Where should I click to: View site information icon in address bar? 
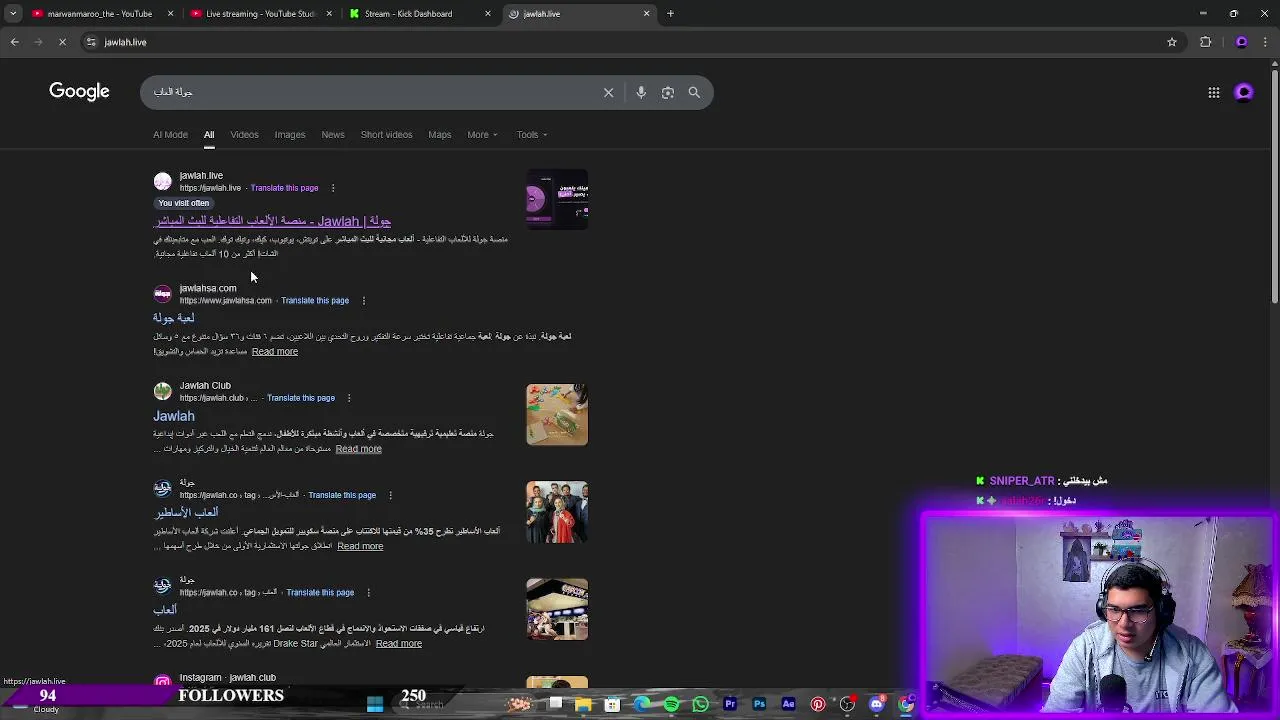click(x=91, y=42)
